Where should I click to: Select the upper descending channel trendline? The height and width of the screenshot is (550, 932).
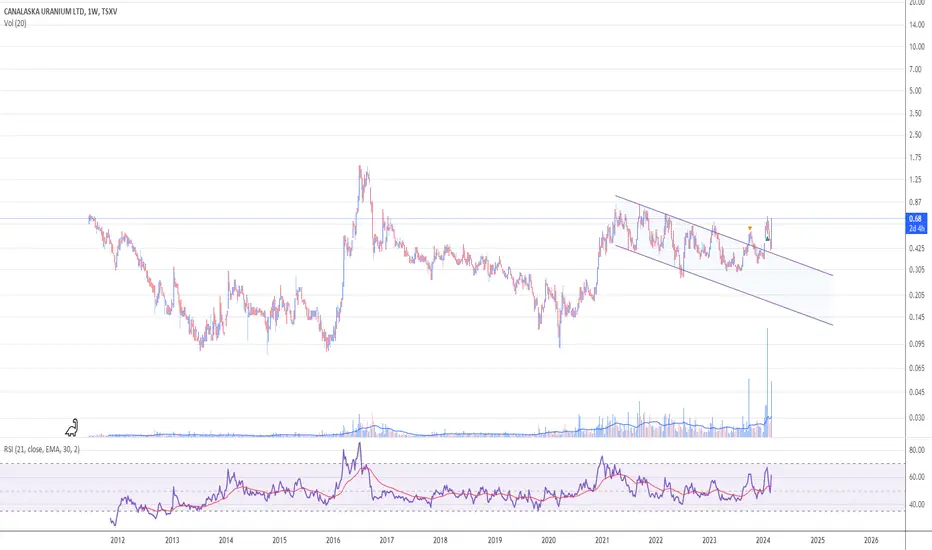[723, 235]
